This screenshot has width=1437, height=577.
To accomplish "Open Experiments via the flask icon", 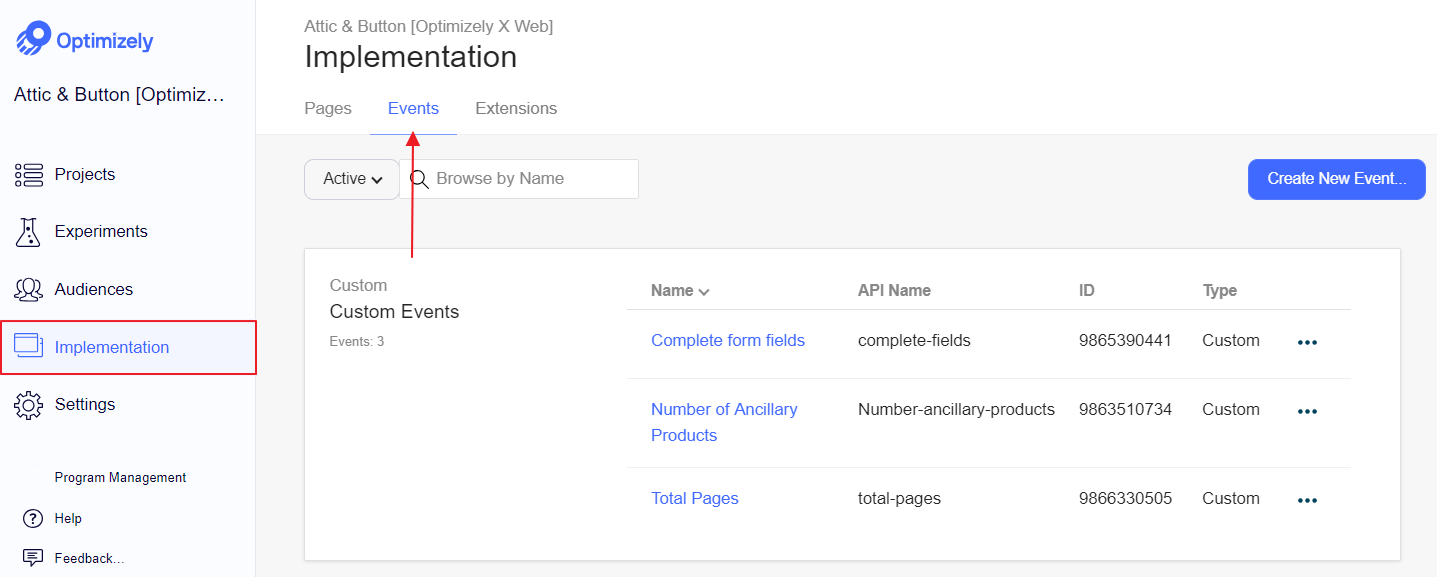I will [28, 232].
